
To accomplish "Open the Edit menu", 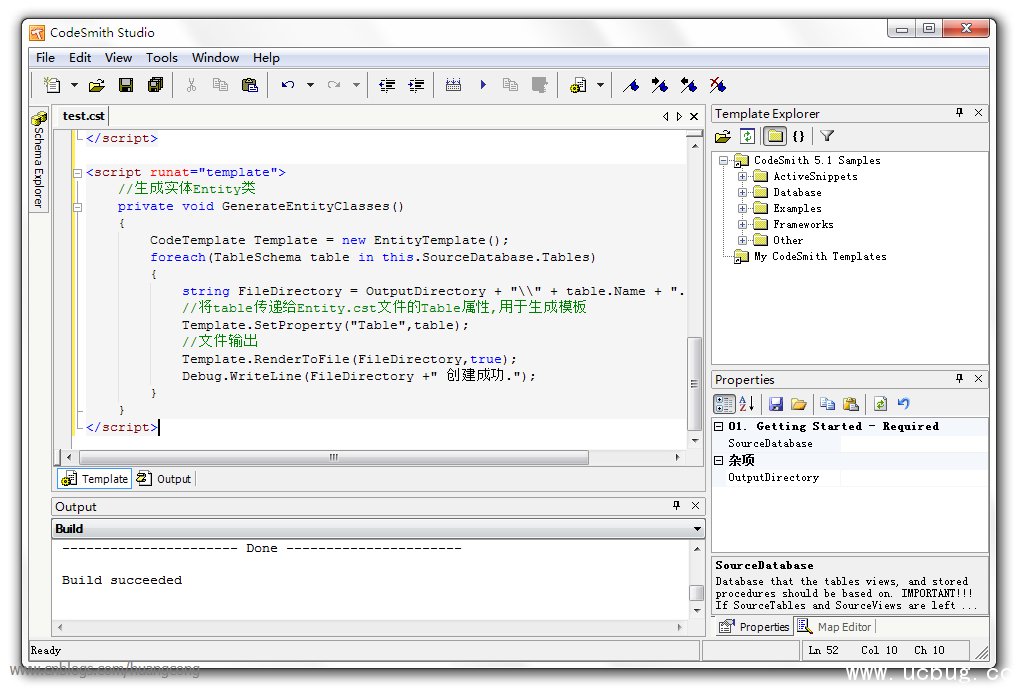I will pyautogui.click(x=80, y=58).
